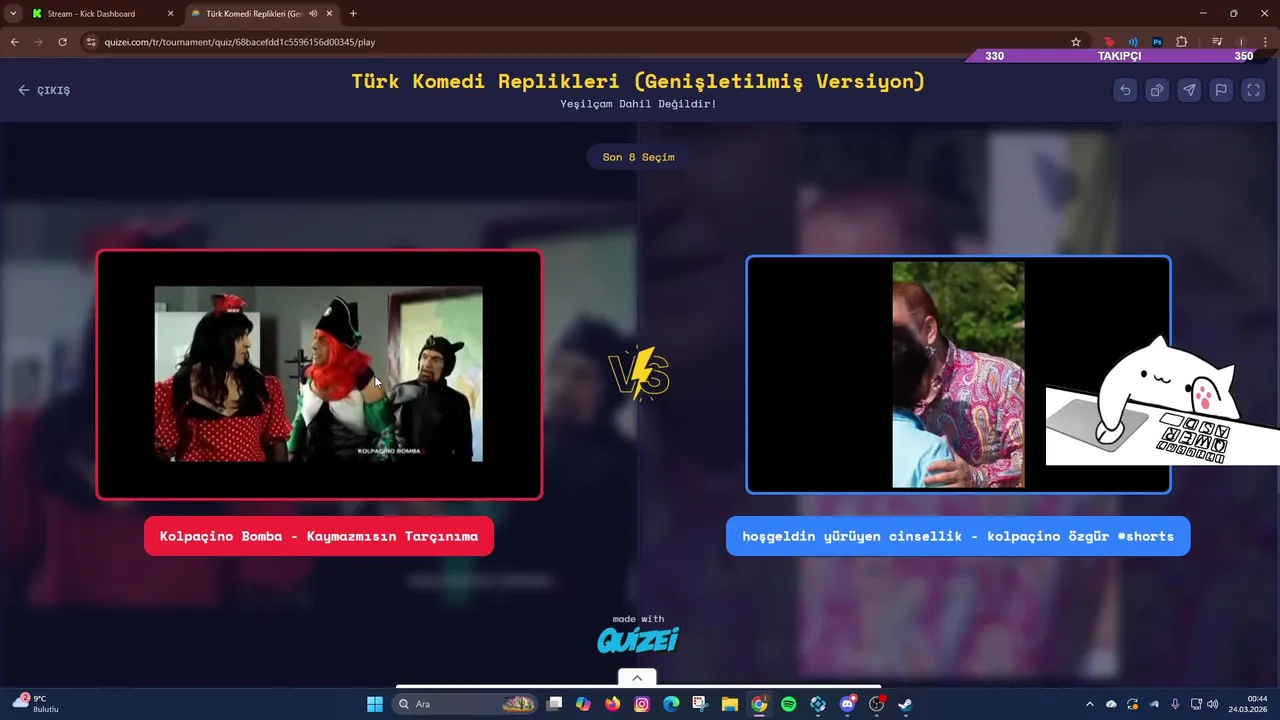Go back with ÇIKIŞ exit arrow

click(x=44, y=90)
